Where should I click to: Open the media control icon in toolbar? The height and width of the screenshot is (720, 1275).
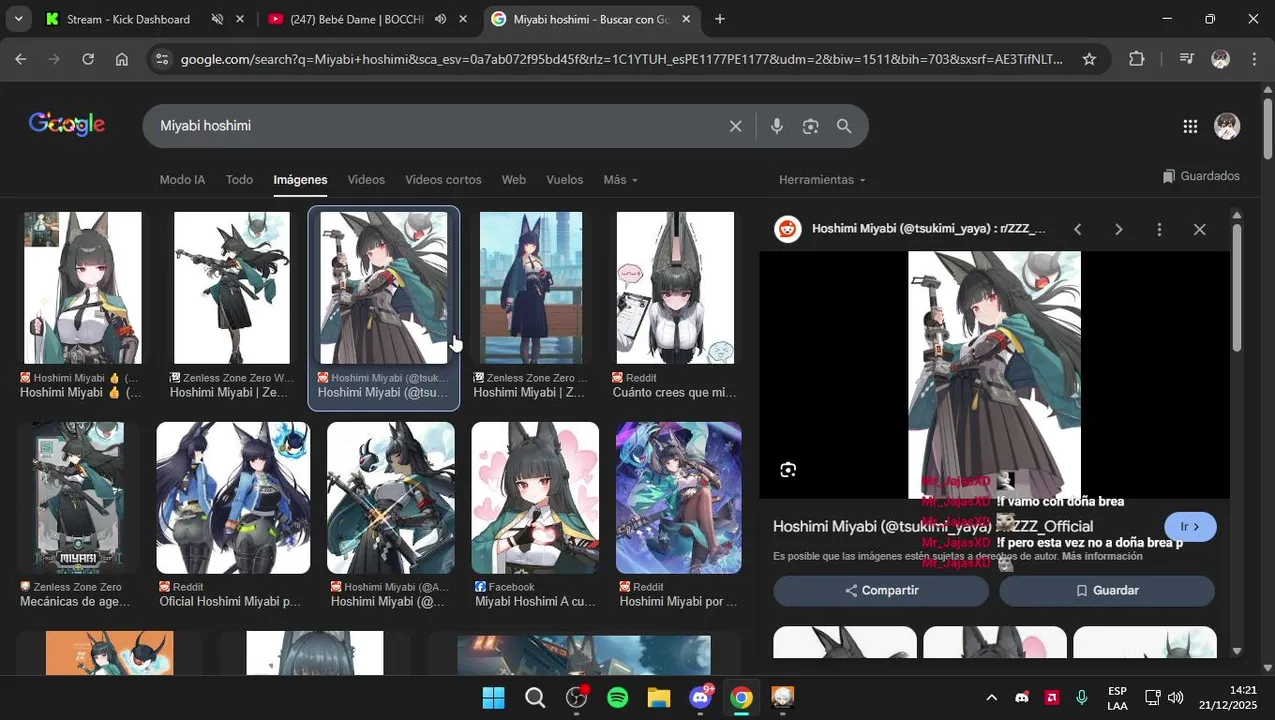[1187, 59]
